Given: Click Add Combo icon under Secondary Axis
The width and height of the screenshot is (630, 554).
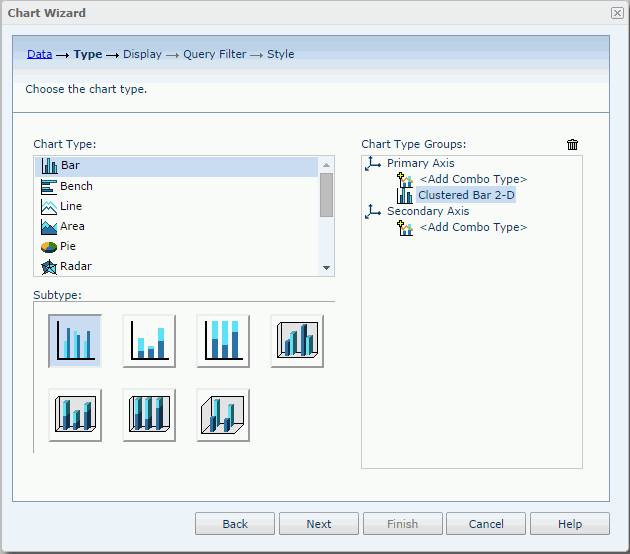Looking at the screenshot, I should click(405, 228).
